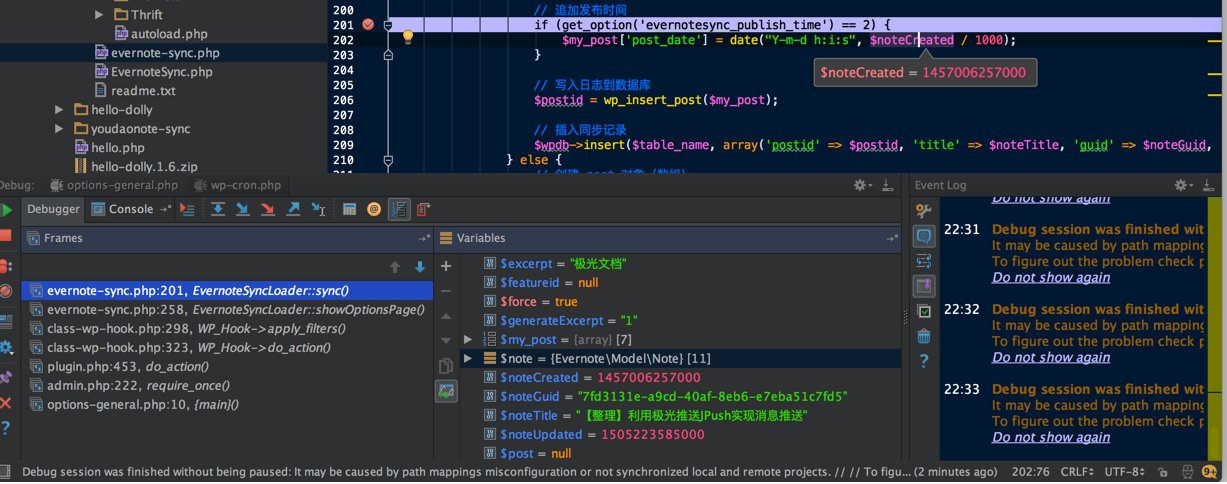
Task: Hide the Debug panel icon
Action: click(x=887, y=185)
